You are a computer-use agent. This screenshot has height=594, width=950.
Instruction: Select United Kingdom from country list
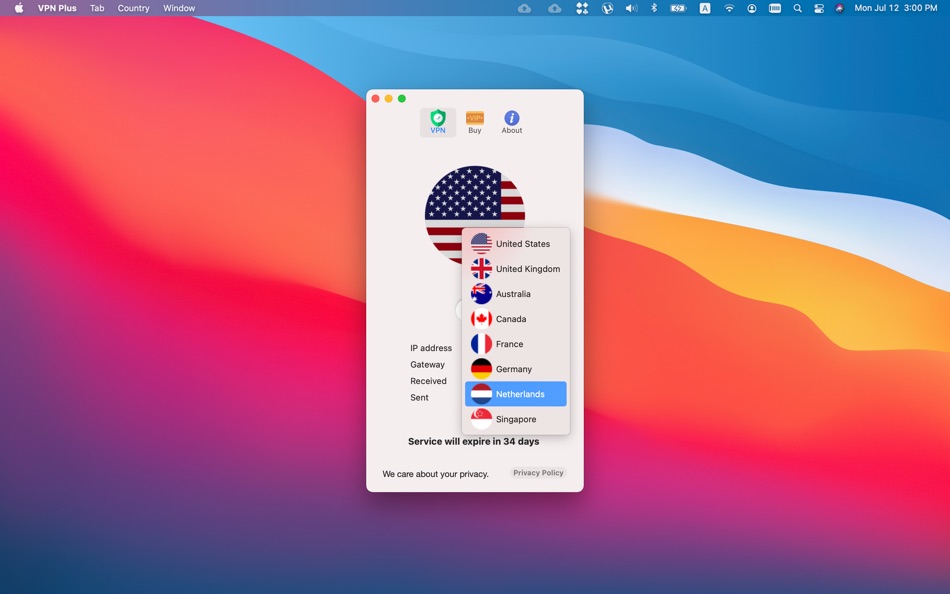pos(516,269)
